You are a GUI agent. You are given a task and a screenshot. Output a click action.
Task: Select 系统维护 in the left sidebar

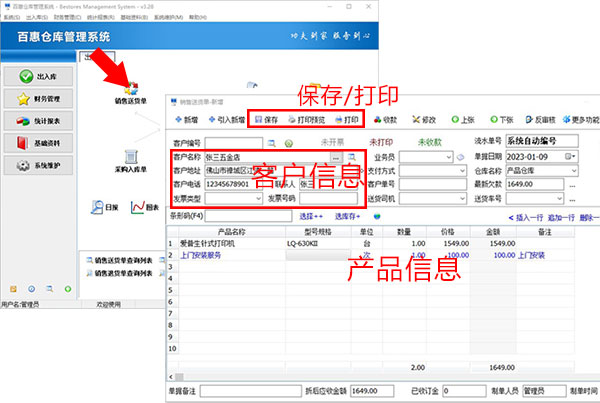click(38, 165)
